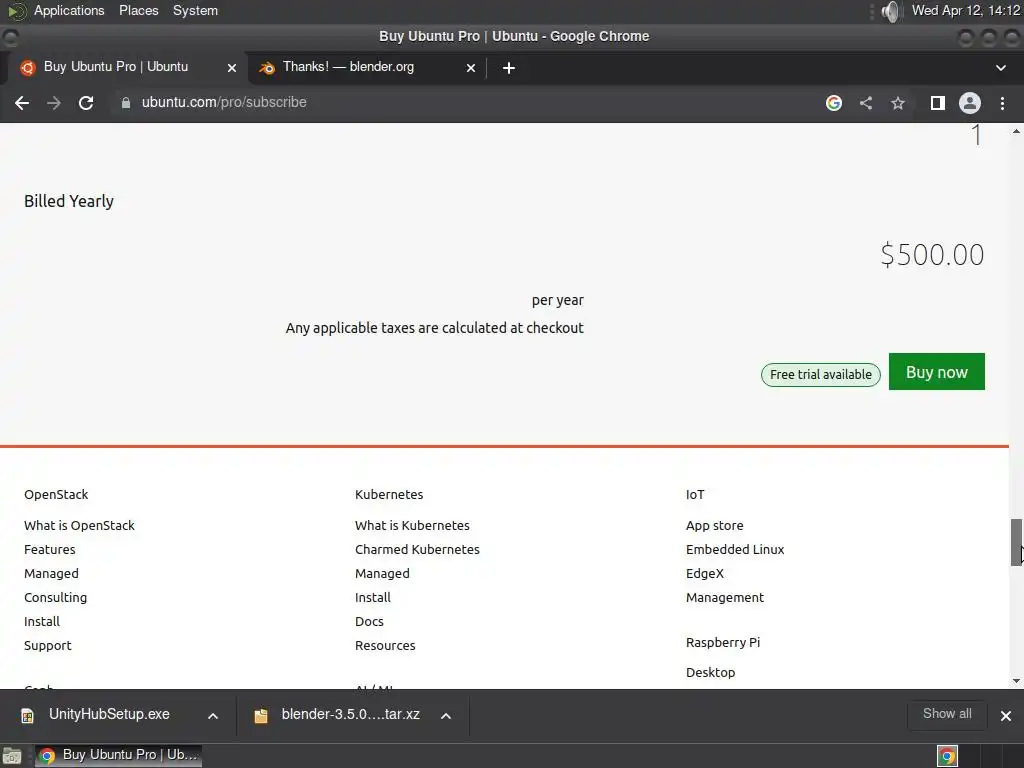Open IoT Management link
1024x768 pixels.
pyautogui.click(x=724, y=598)
